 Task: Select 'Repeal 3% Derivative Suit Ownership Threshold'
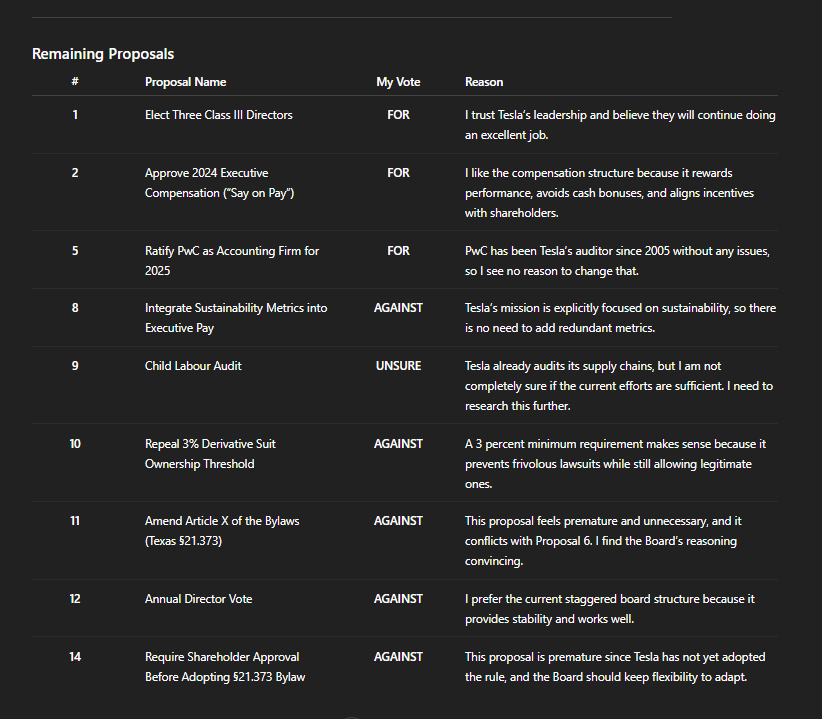(x=210, y=454)
